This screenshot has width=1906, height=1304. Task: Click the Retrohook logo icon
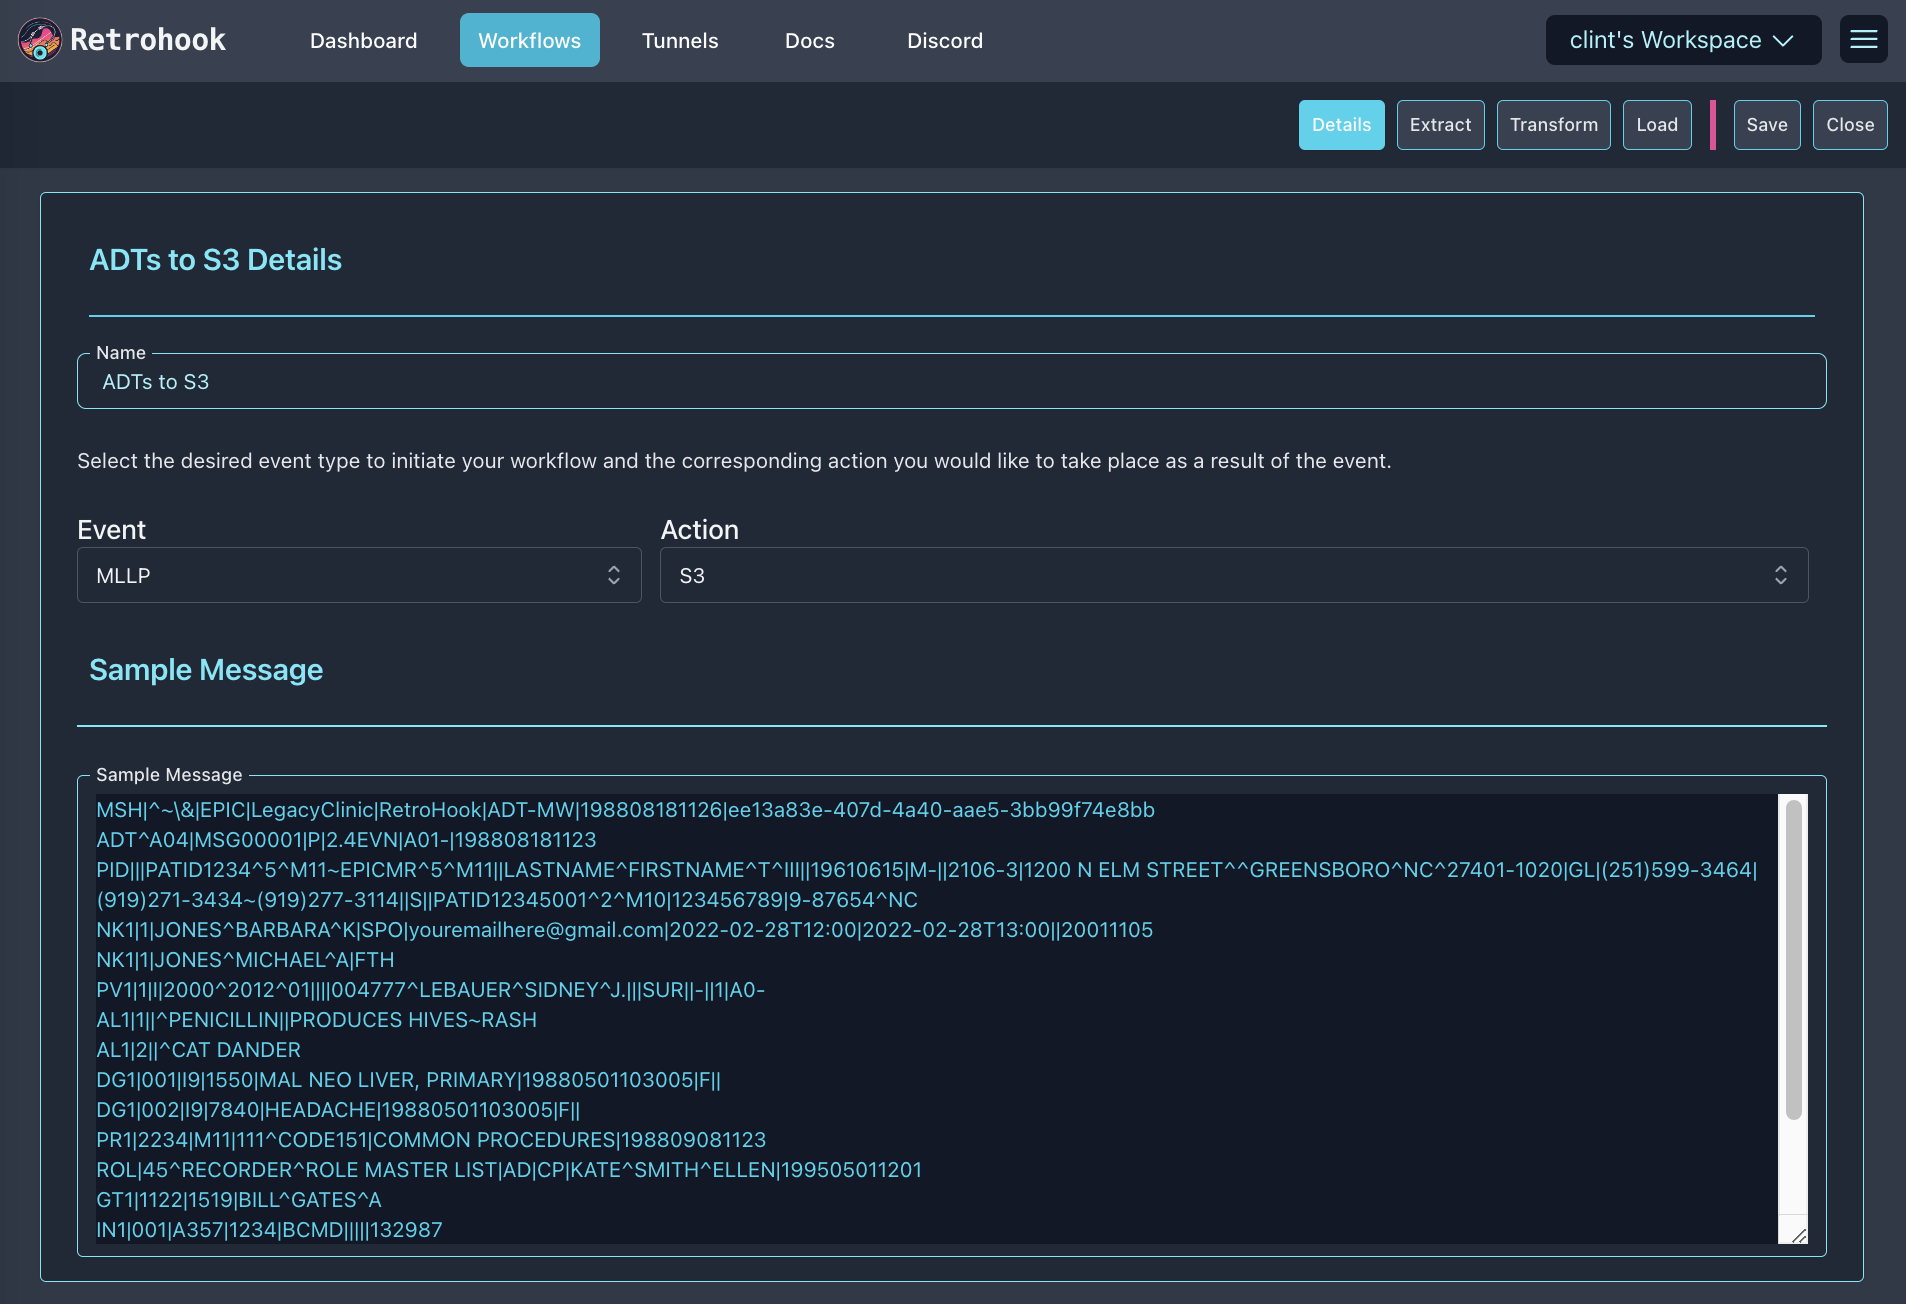(x=40, y=40)
